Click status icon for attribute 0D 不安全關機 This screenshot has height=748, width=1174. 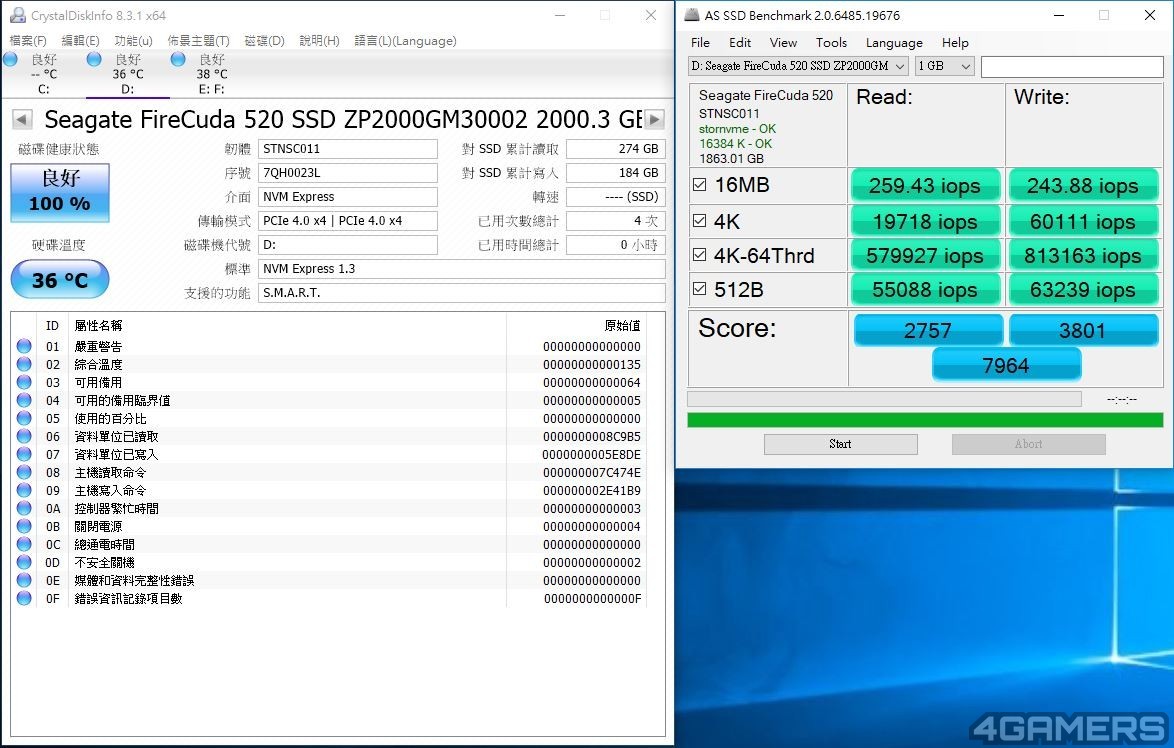tap(24, 562)
